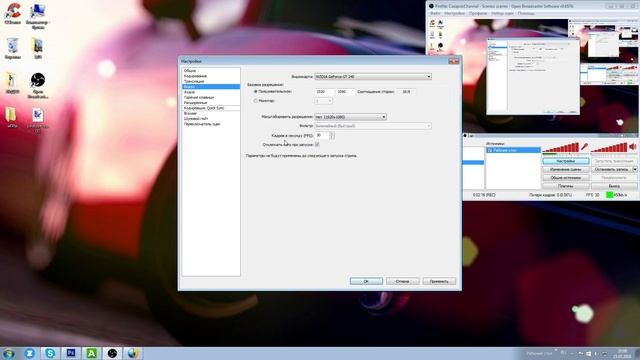The width and height of the screenshot is (640, 360).
Task: Mute the desktop speaker icon in OBS
Action: pyautogui.click(x=633, y=147)
